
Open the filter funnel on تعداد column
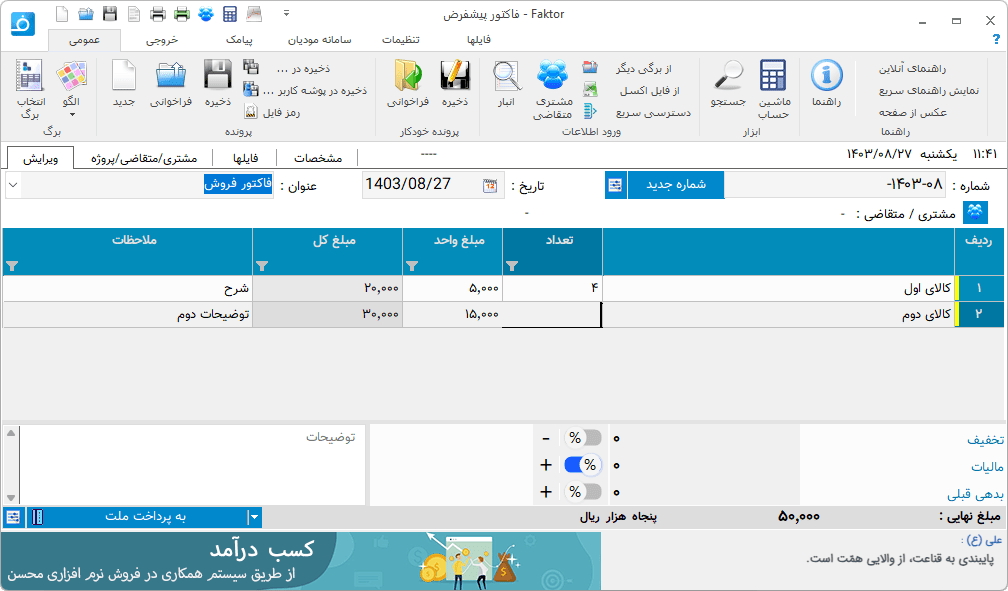pyautogui.click(x=513, y=264)
